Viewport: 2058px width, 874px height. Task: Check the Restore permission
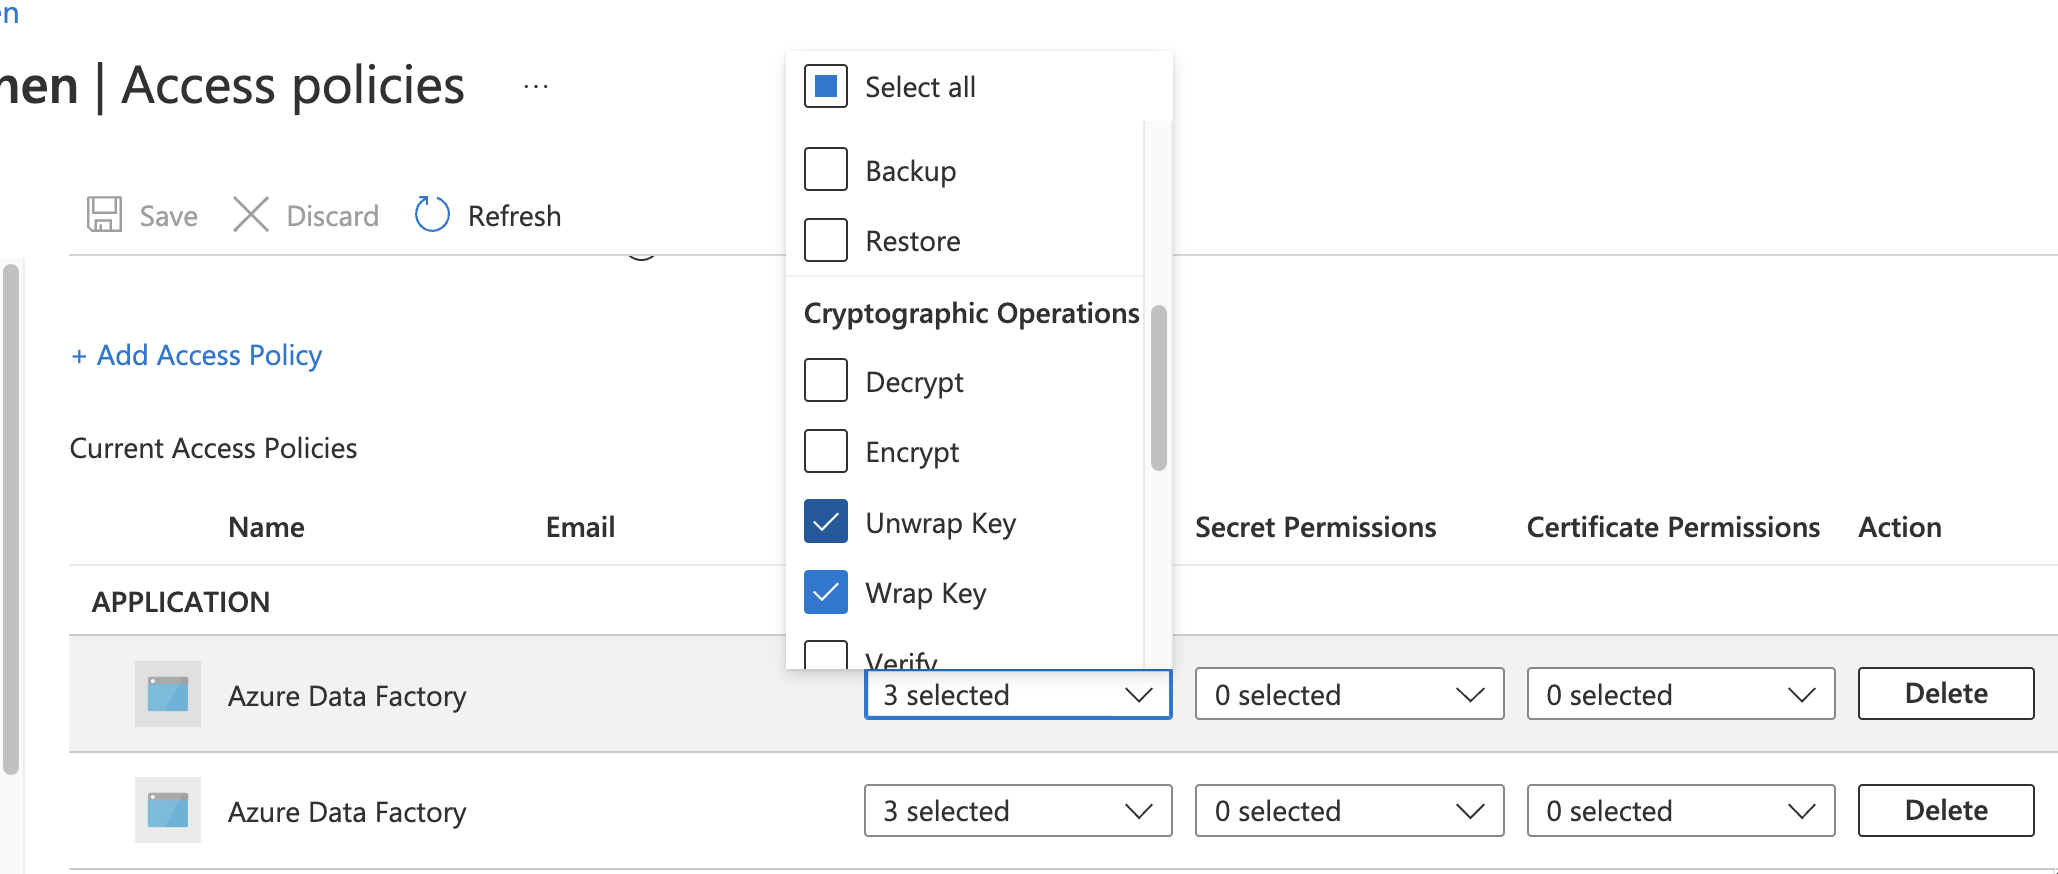point(825,239)
